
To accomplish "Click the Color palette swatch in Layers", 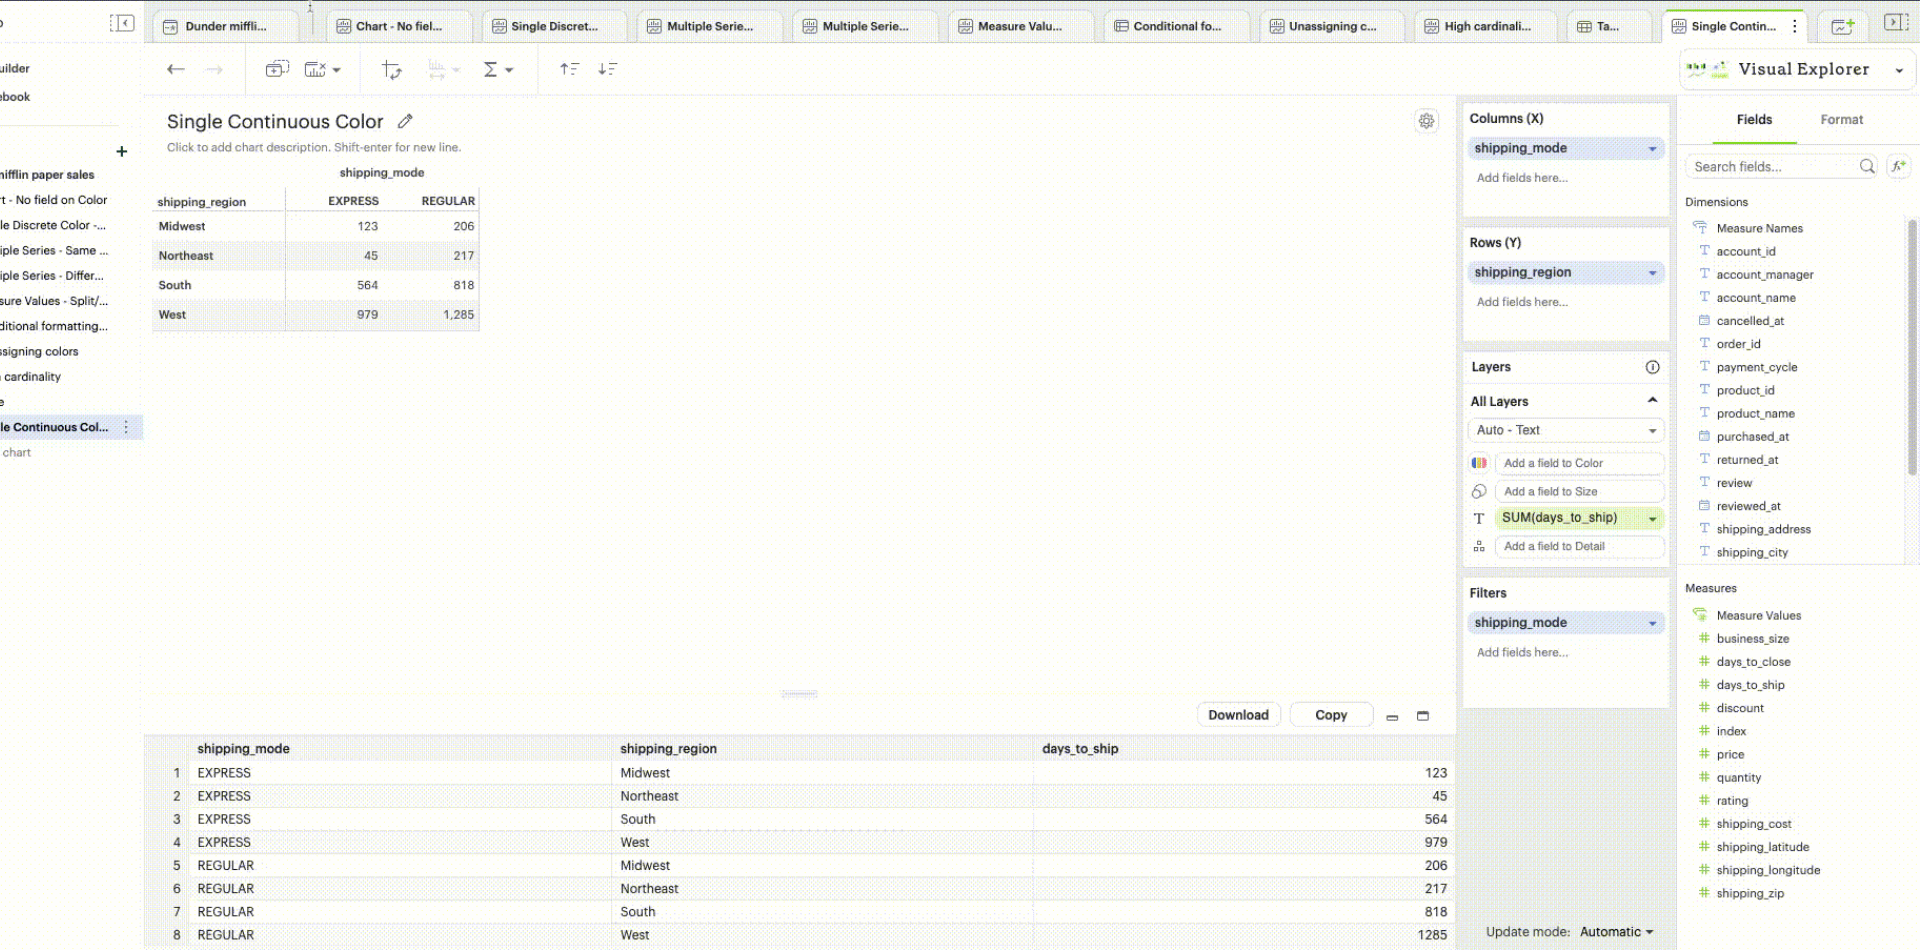I will (1479, 463).
